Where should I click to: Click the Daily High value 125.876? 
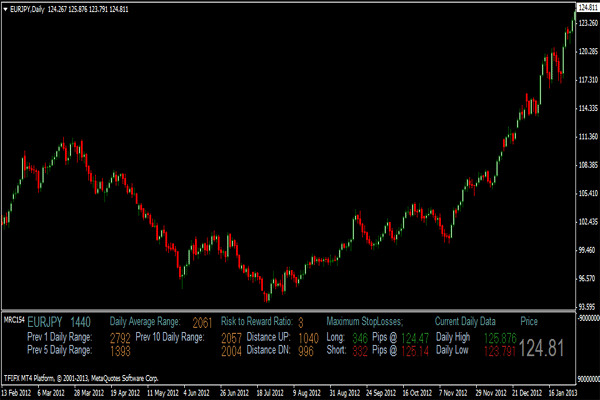coord(501,338)
